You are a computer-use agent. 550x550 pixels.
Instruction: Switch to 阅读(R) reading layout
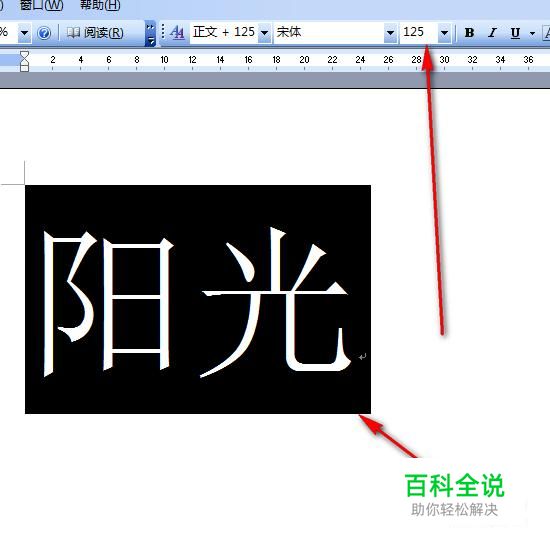95,33
